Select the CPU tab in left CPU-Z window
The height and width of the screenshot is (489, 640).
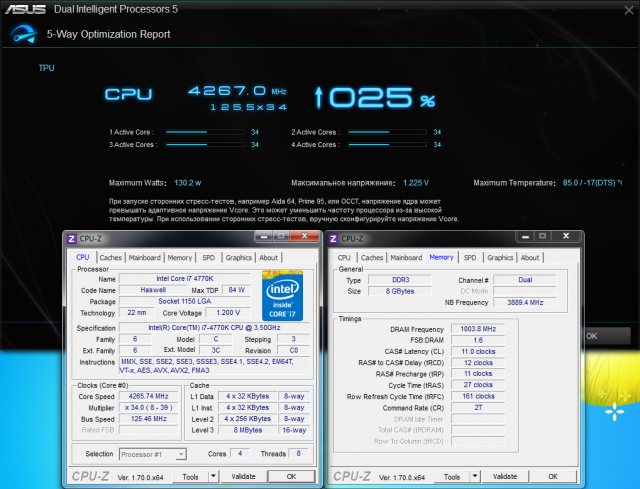(x=82, y=257)
